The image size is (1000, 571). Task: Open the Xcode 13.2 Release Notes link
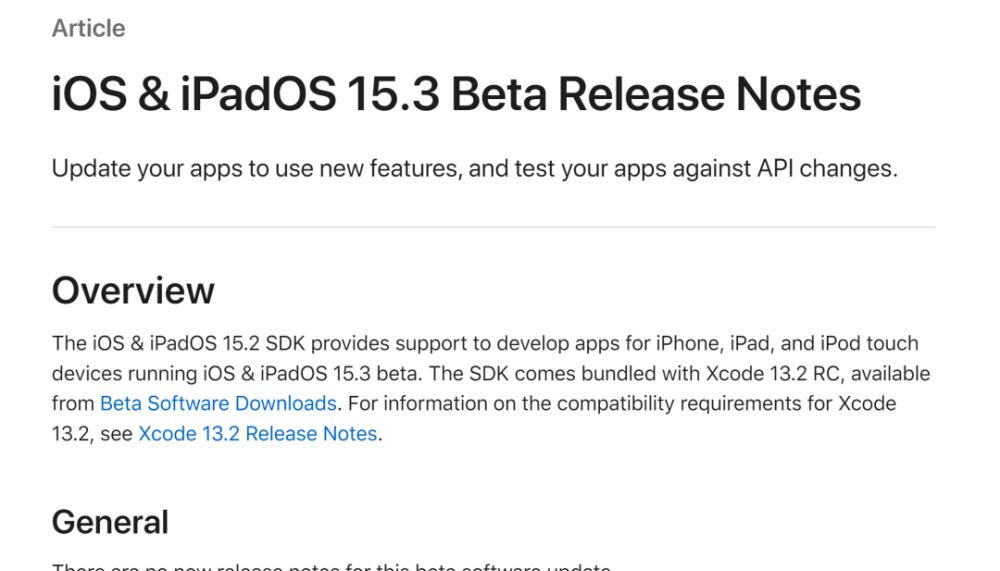(x=258, y=434)
